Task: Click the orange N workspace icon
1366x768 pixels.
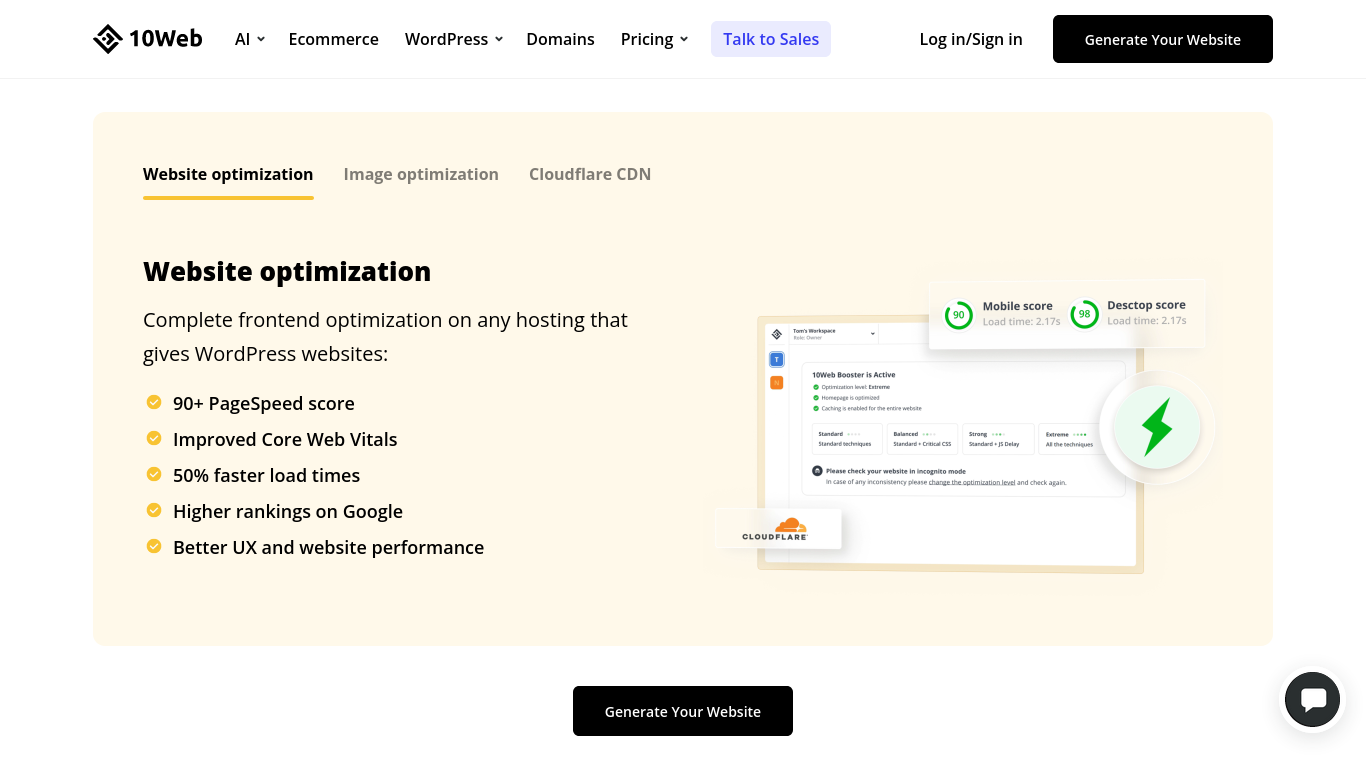Action: click(x=777, y=383)
